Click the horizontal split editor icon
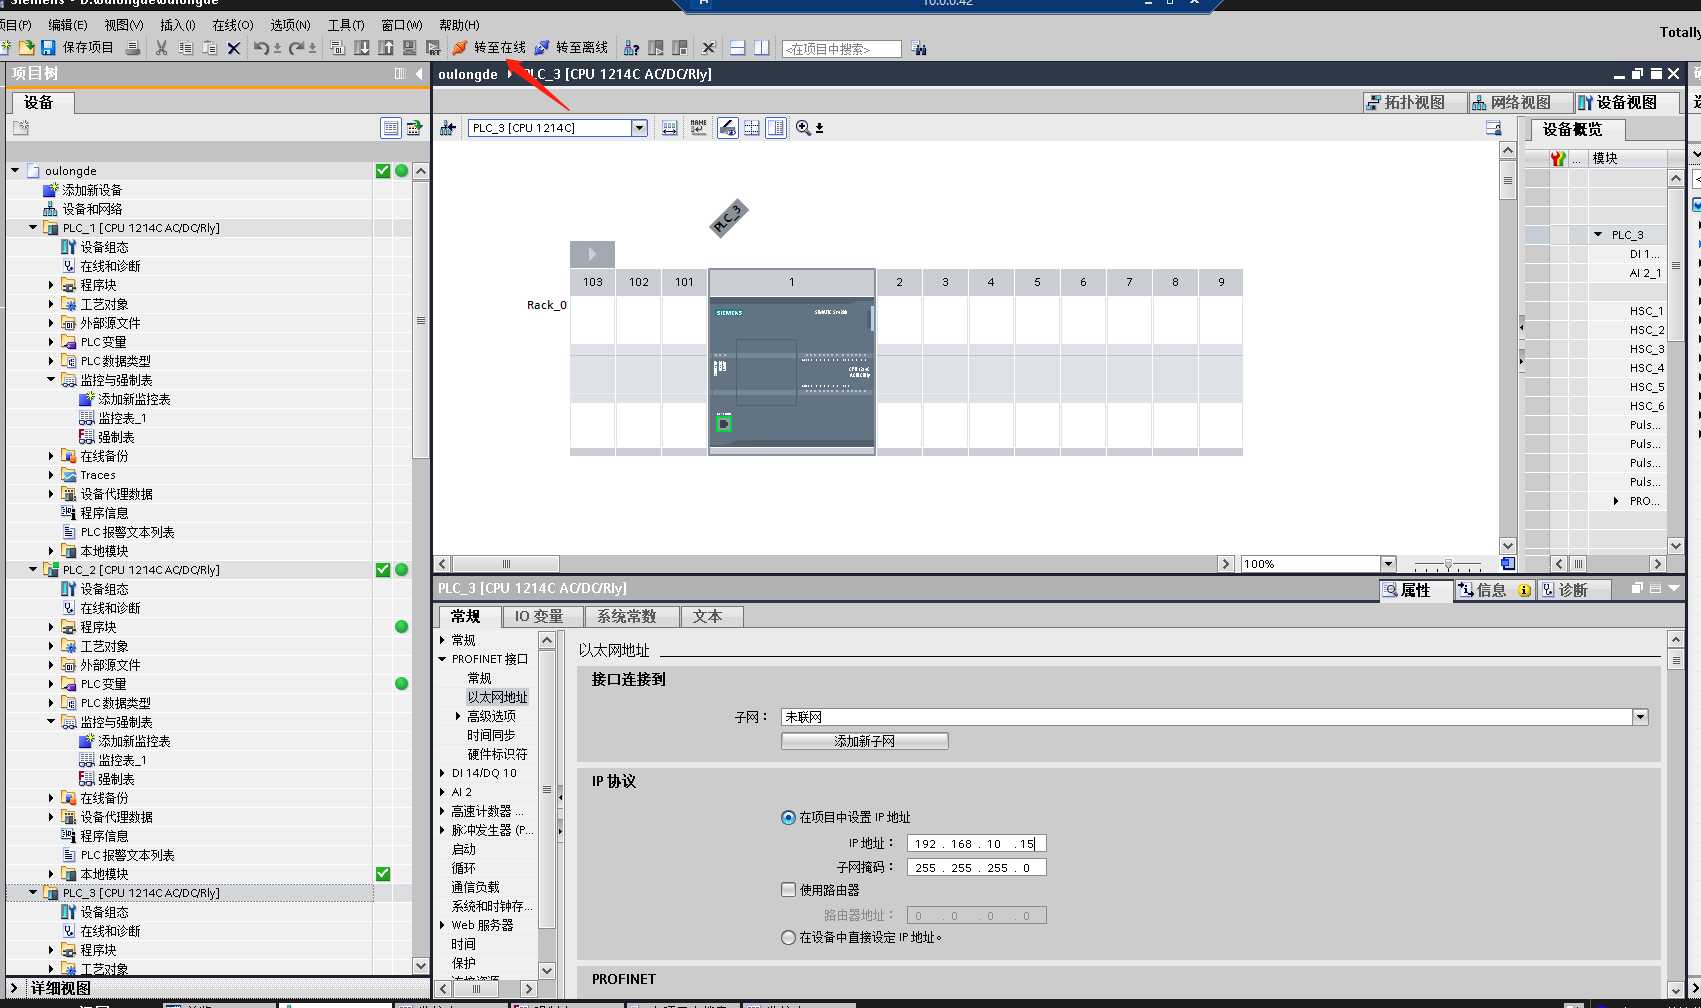The width and height of the screenshot is (1701, 1008). [738, 48]
